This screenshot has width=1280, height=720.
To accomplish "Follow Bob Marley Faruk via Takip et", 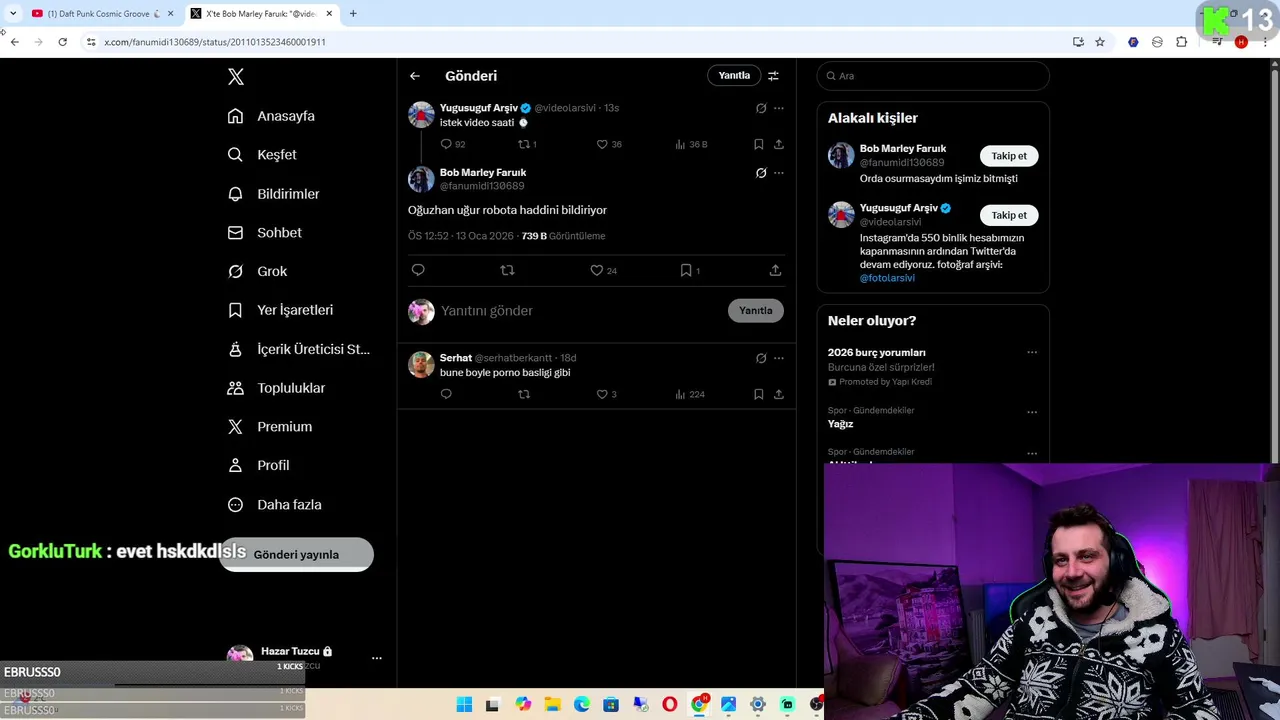I will [x=1009, y=156].
